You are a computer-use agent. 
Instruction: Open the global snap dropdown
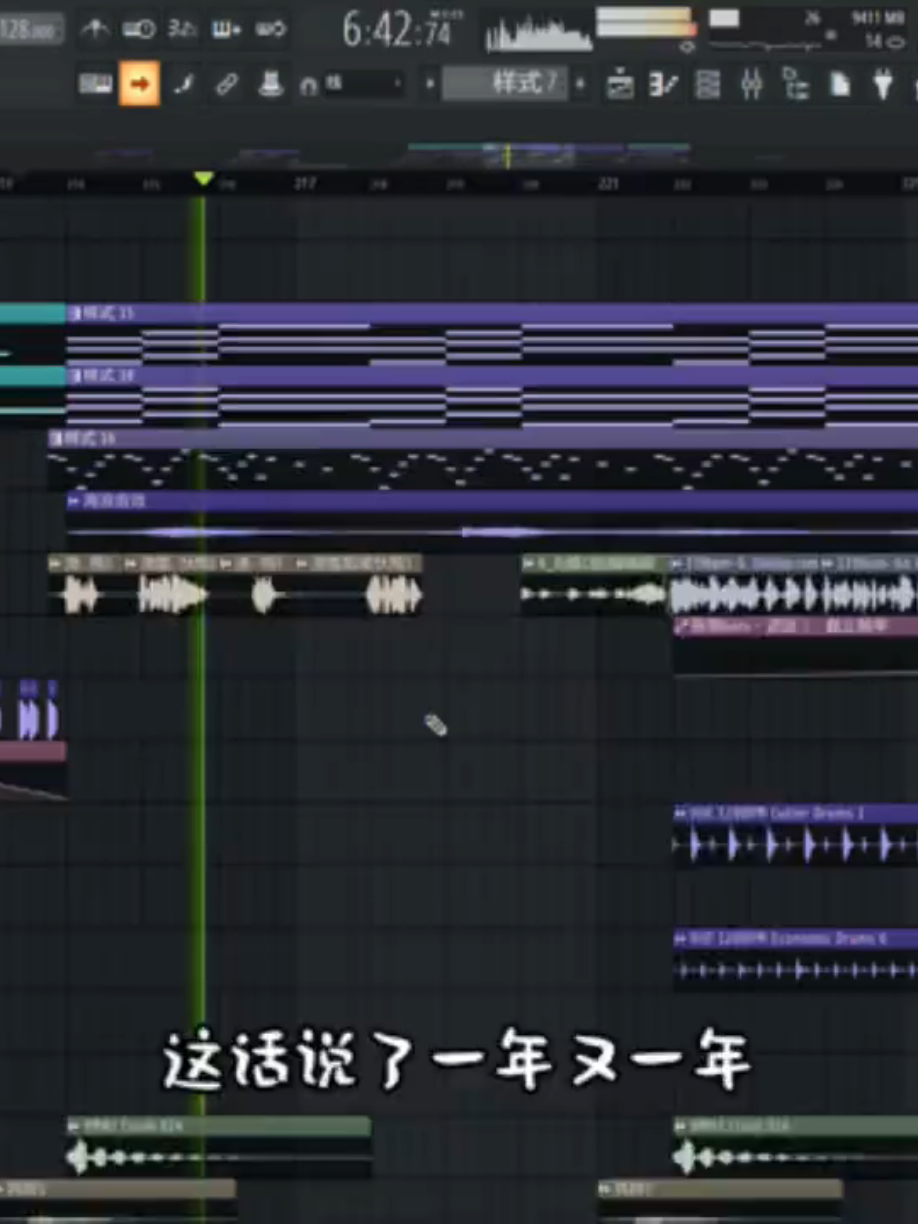pyautogui.click(x=364, y=85)
